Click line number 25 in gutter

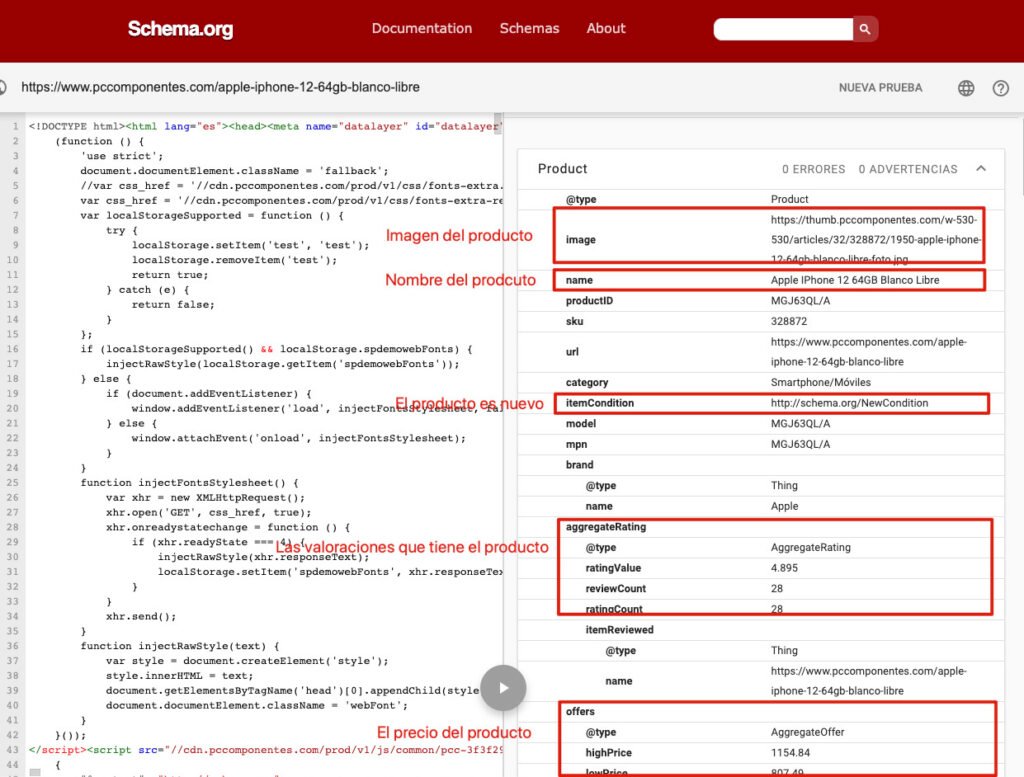(12, 483)
